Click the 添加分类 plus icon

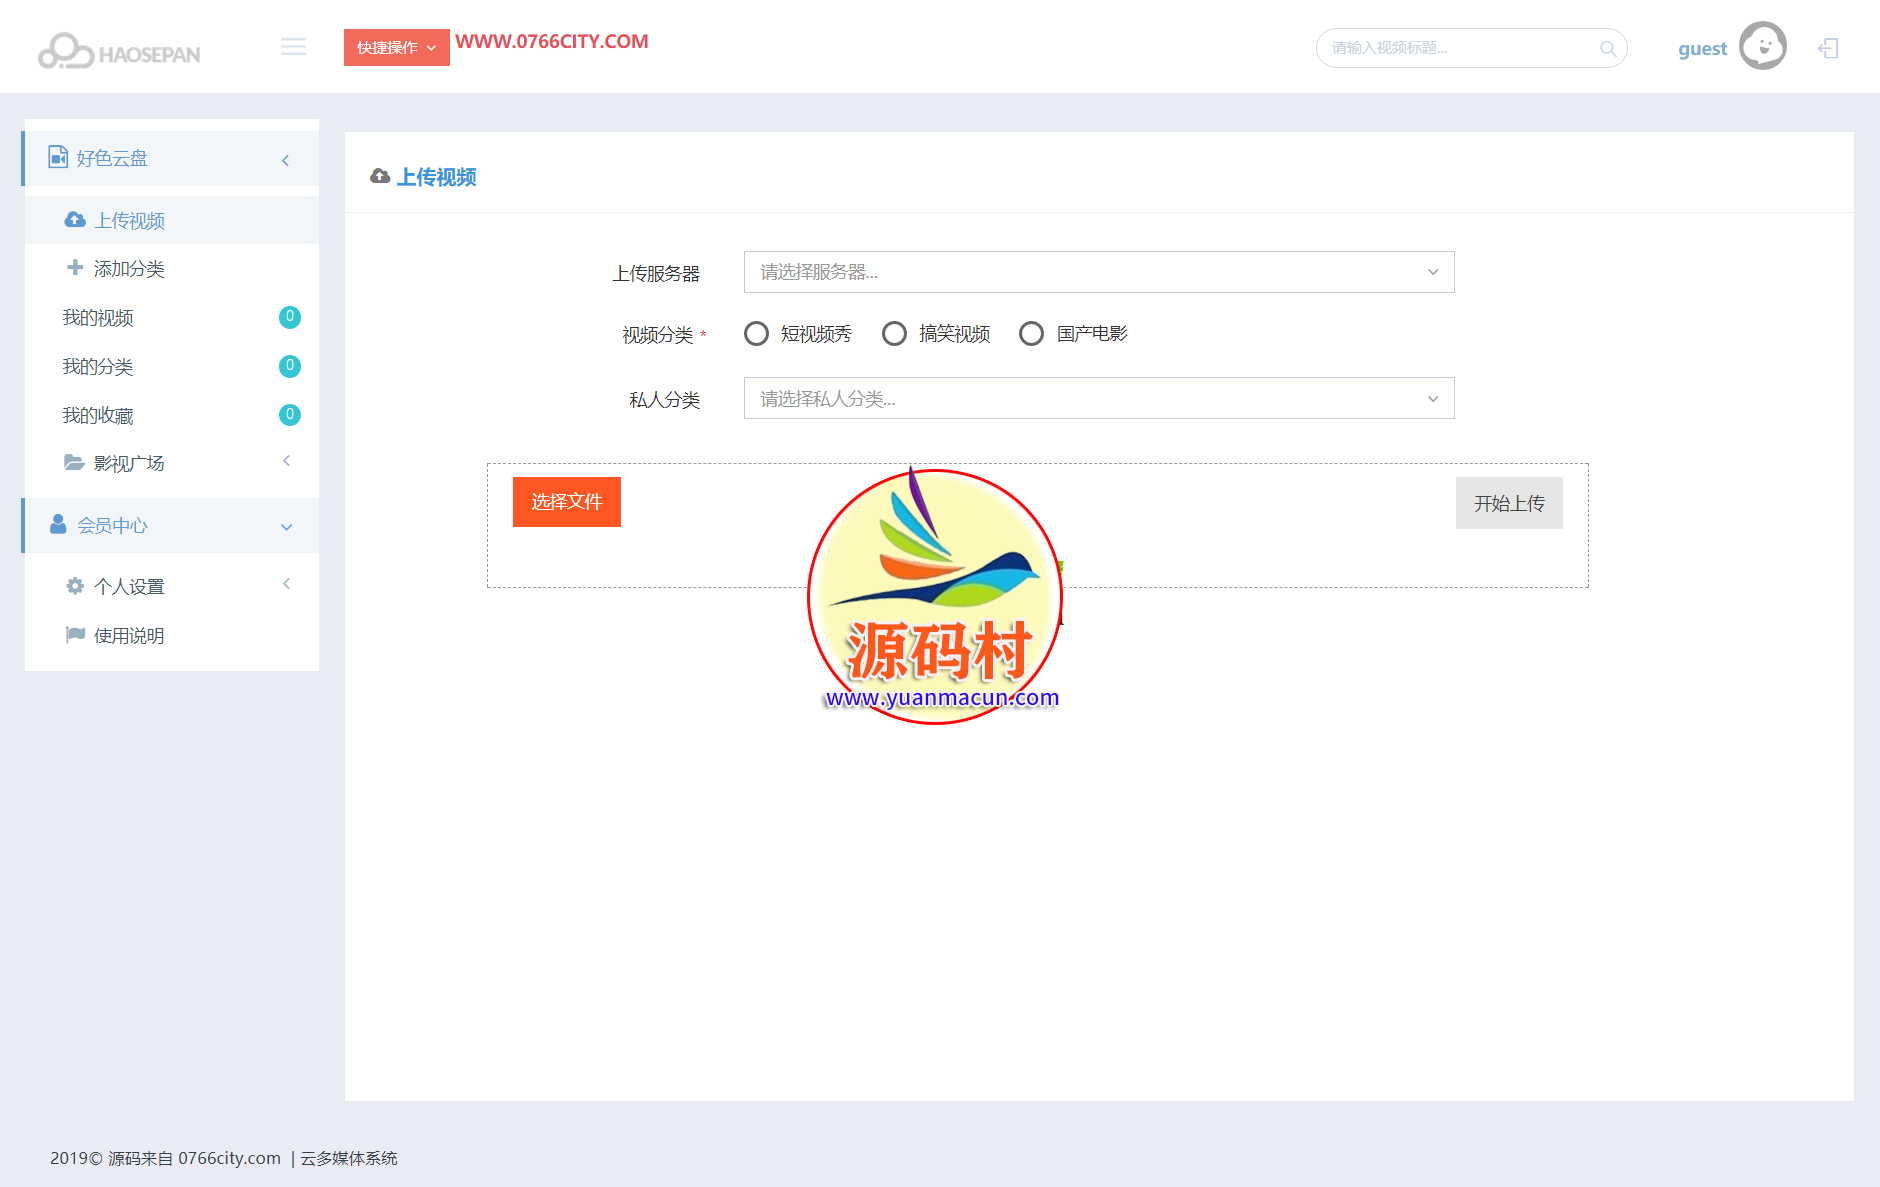click(x=74, y=267)
